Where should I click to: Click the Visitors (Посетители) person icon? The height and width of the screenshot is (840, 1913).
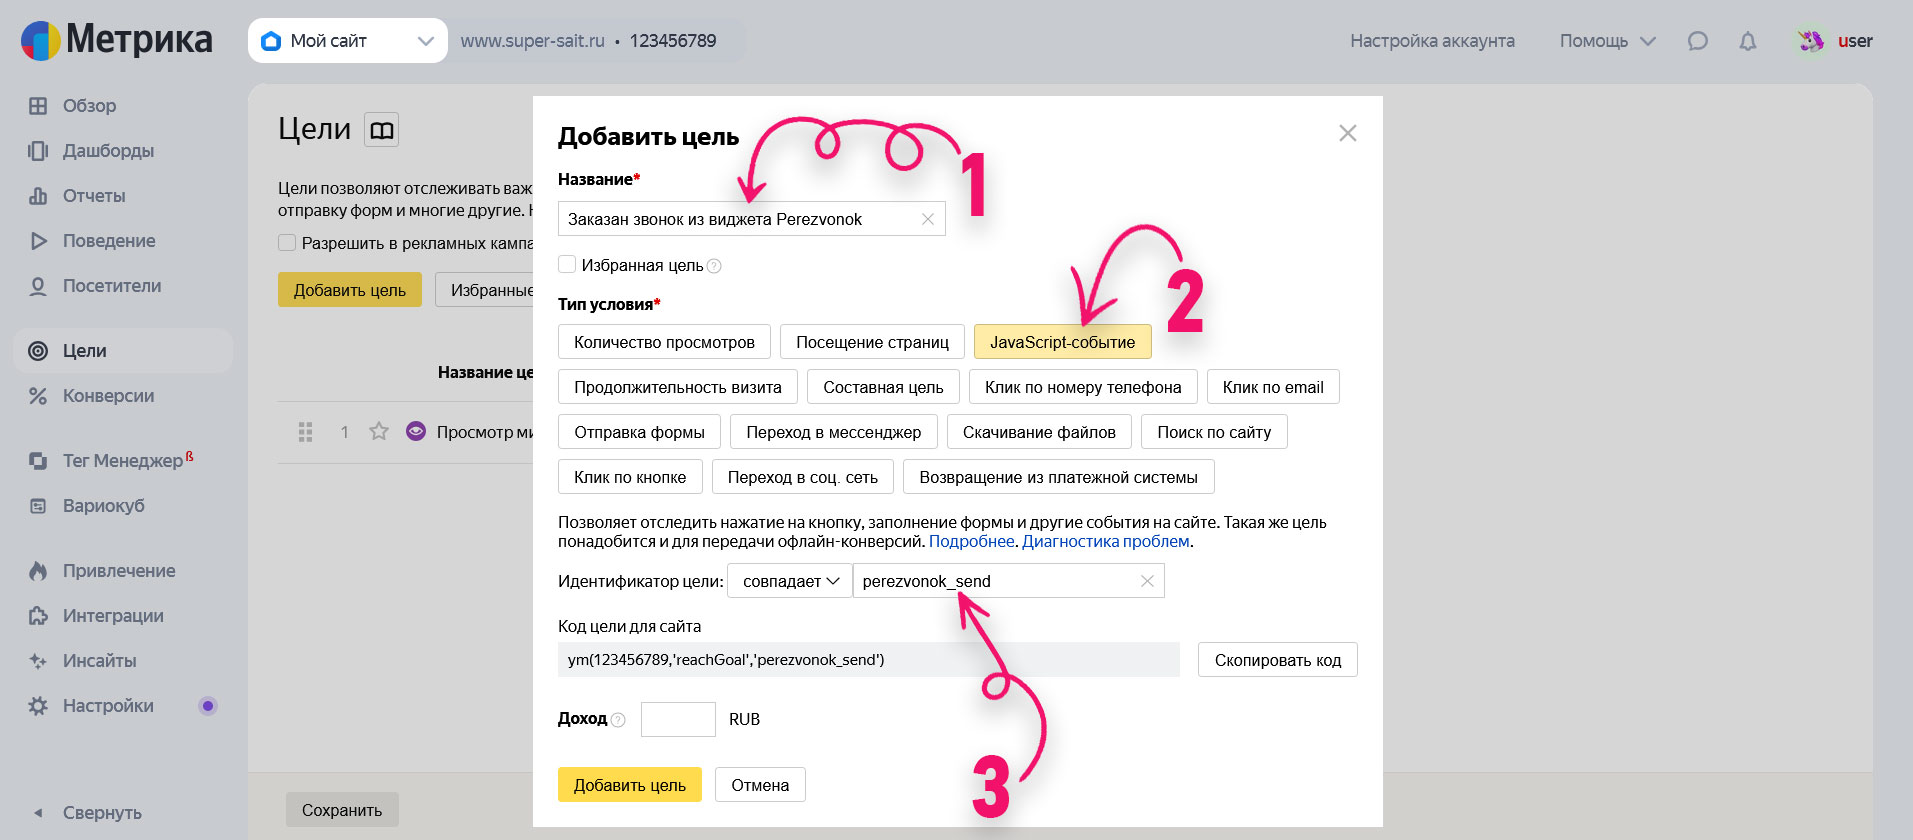(x=38, y=286)
